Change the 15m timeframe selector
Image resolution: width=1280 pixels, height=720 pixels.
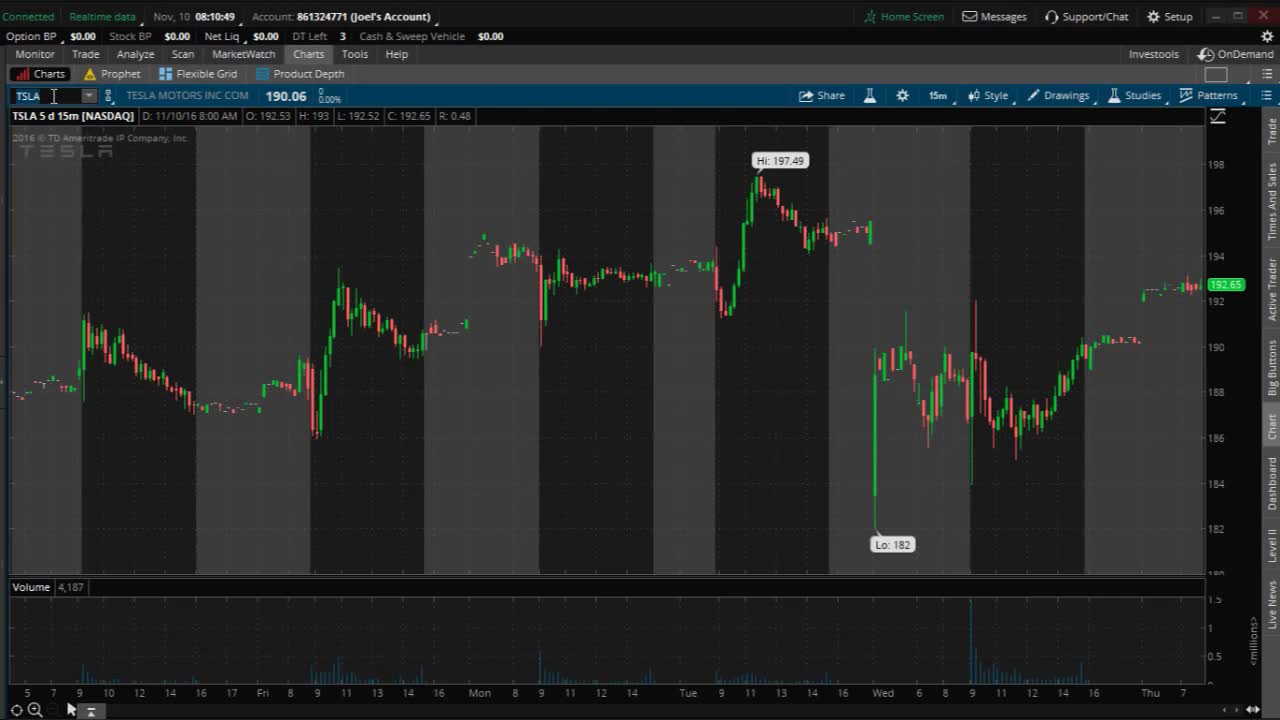point(937,96)
